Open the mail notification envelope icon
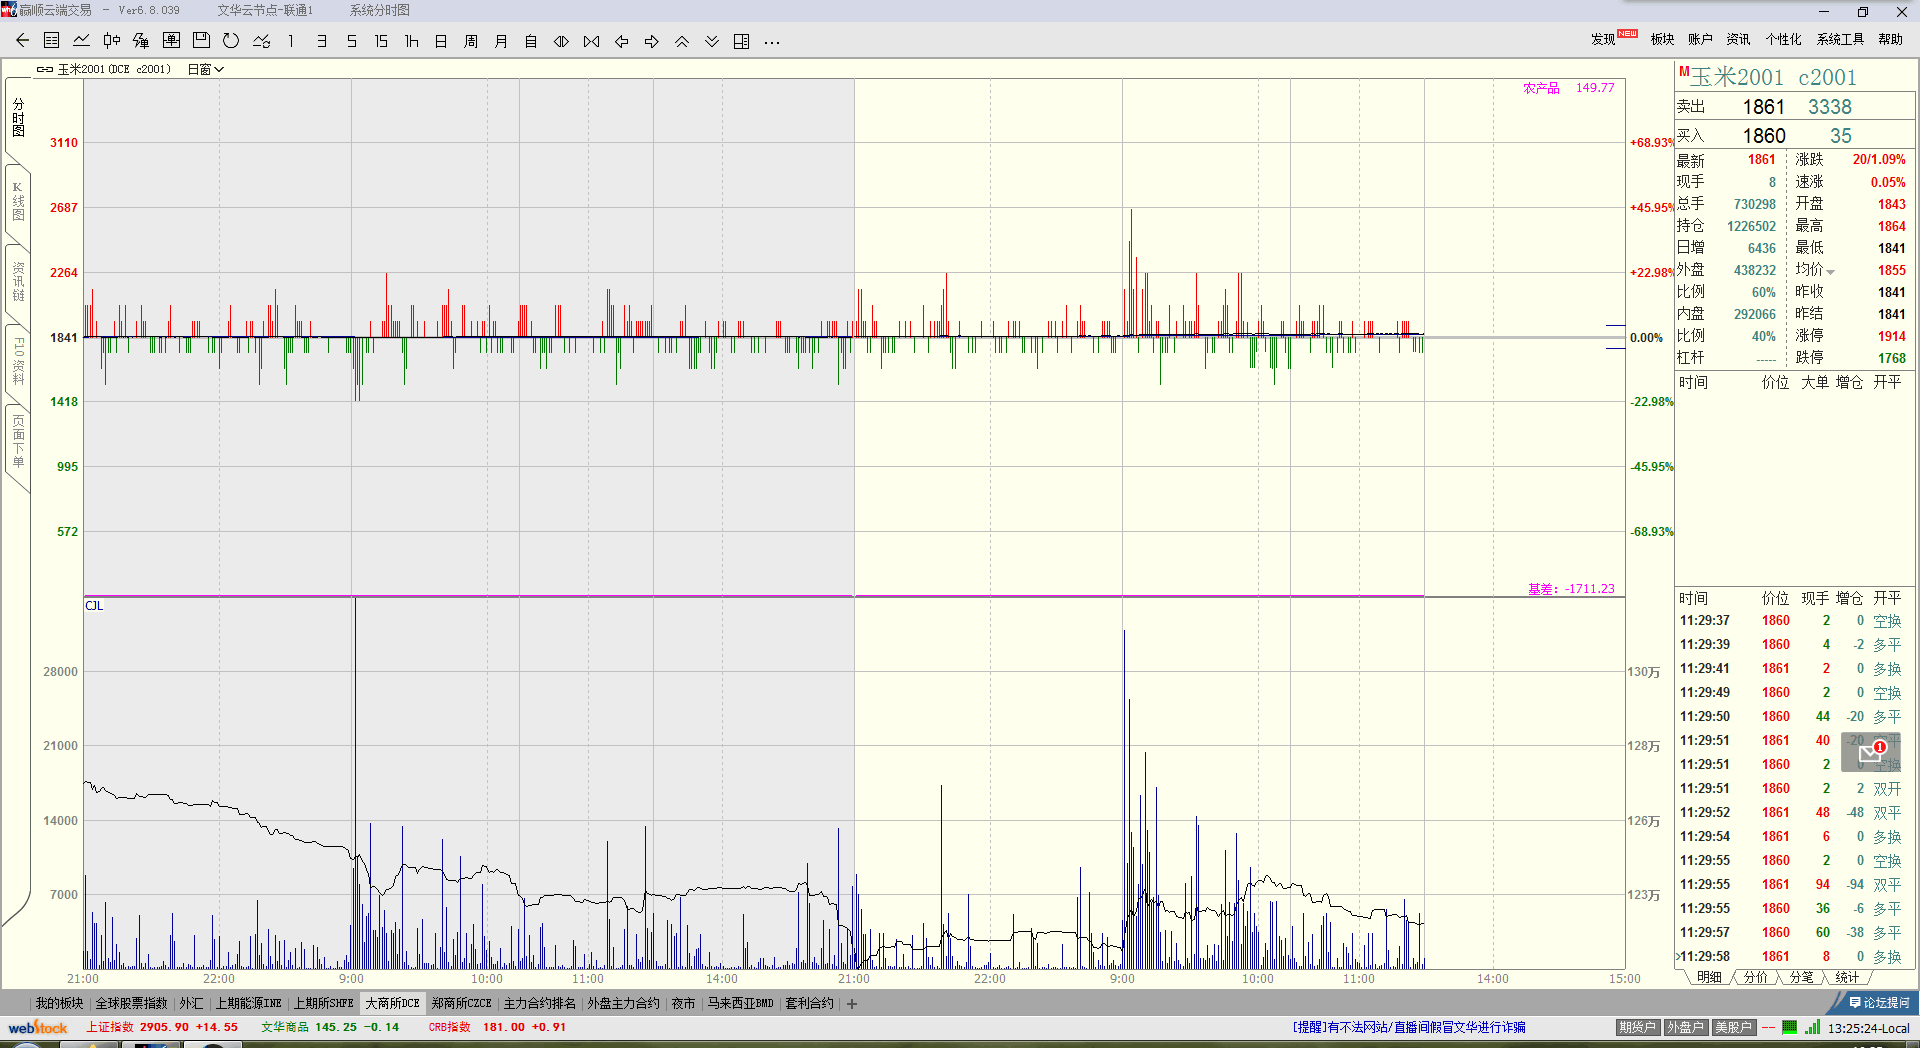The width and height of the screenshot is (1920, 1048). (1870, 753)
